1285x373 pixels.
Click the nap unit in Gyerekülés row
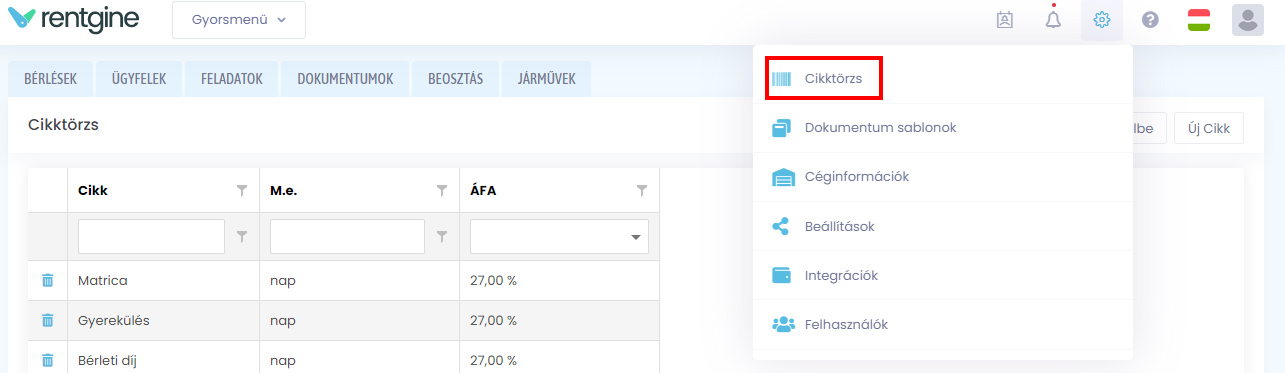[x=283, y=320]
